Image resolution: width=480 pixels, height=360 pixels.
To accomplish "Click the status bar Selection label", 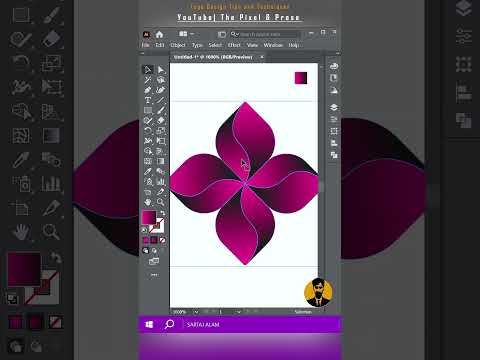I will pyautogui.click(x=303, y=312).
